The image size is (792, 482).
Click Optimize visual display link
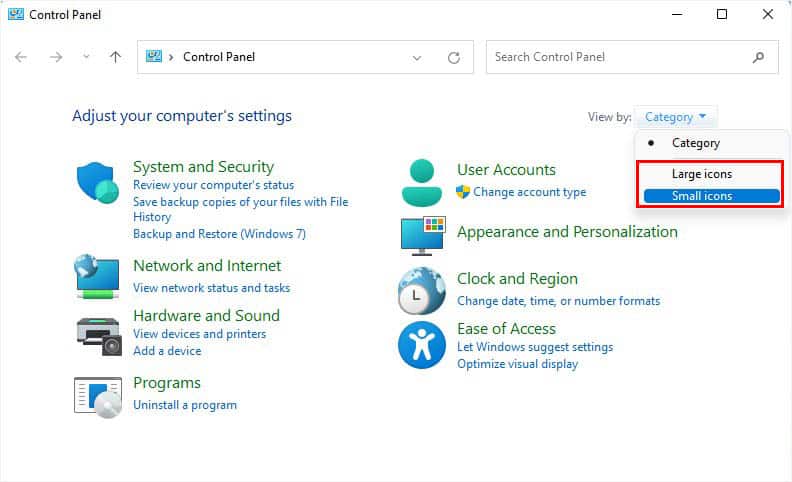pos(517,364)
